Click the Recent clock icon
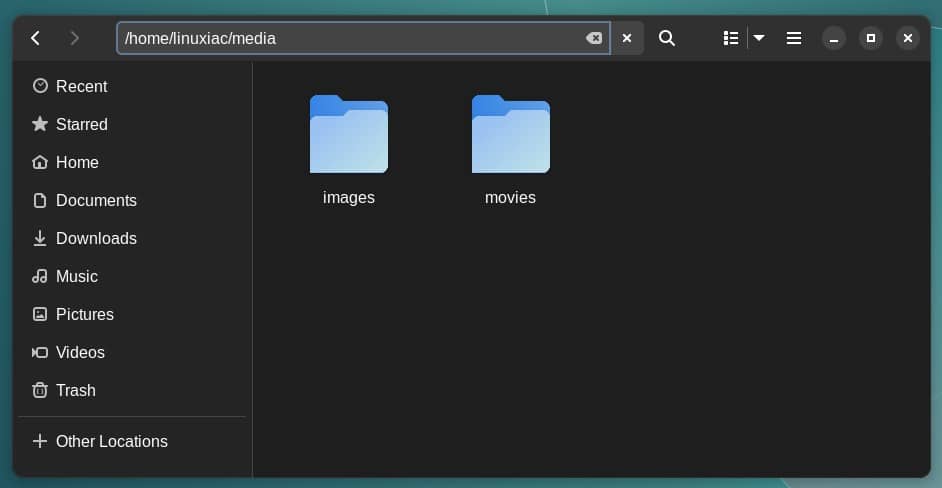This screenshot has height=488, width=942. tap(40, 86)
